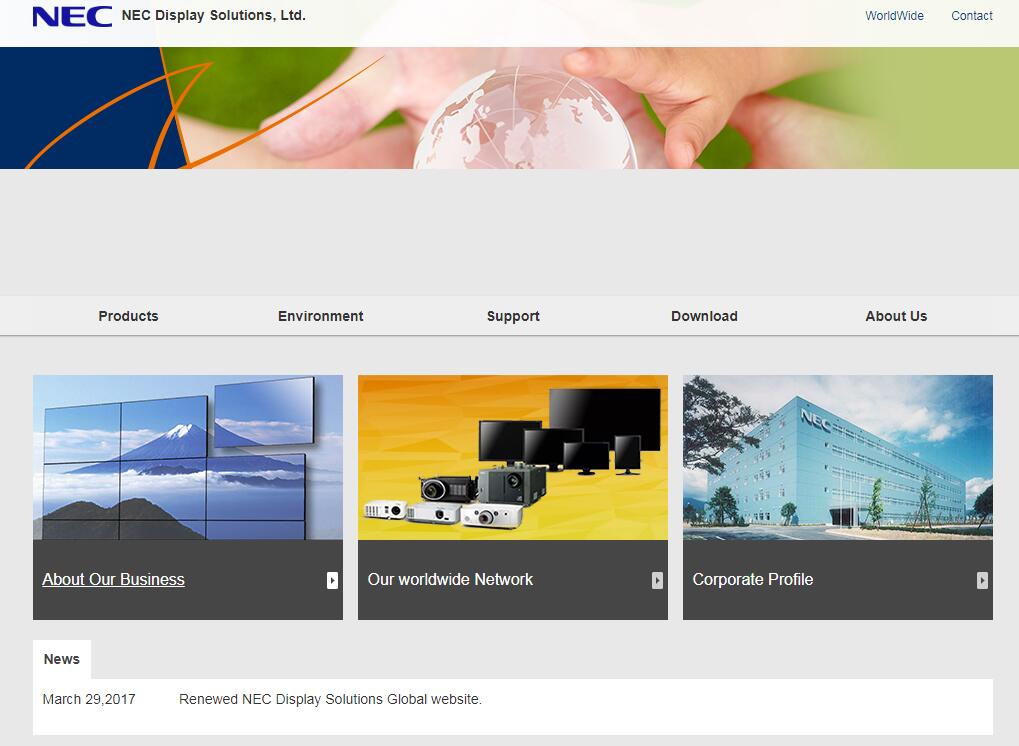Screen dimensions: 1019x746
Task: Go to the Contact page
Action: 972,16
